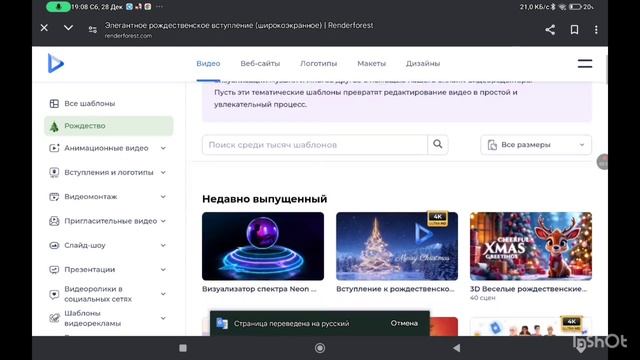Click the Renderforest logo
640x360 pixels.
coord(56,63)
